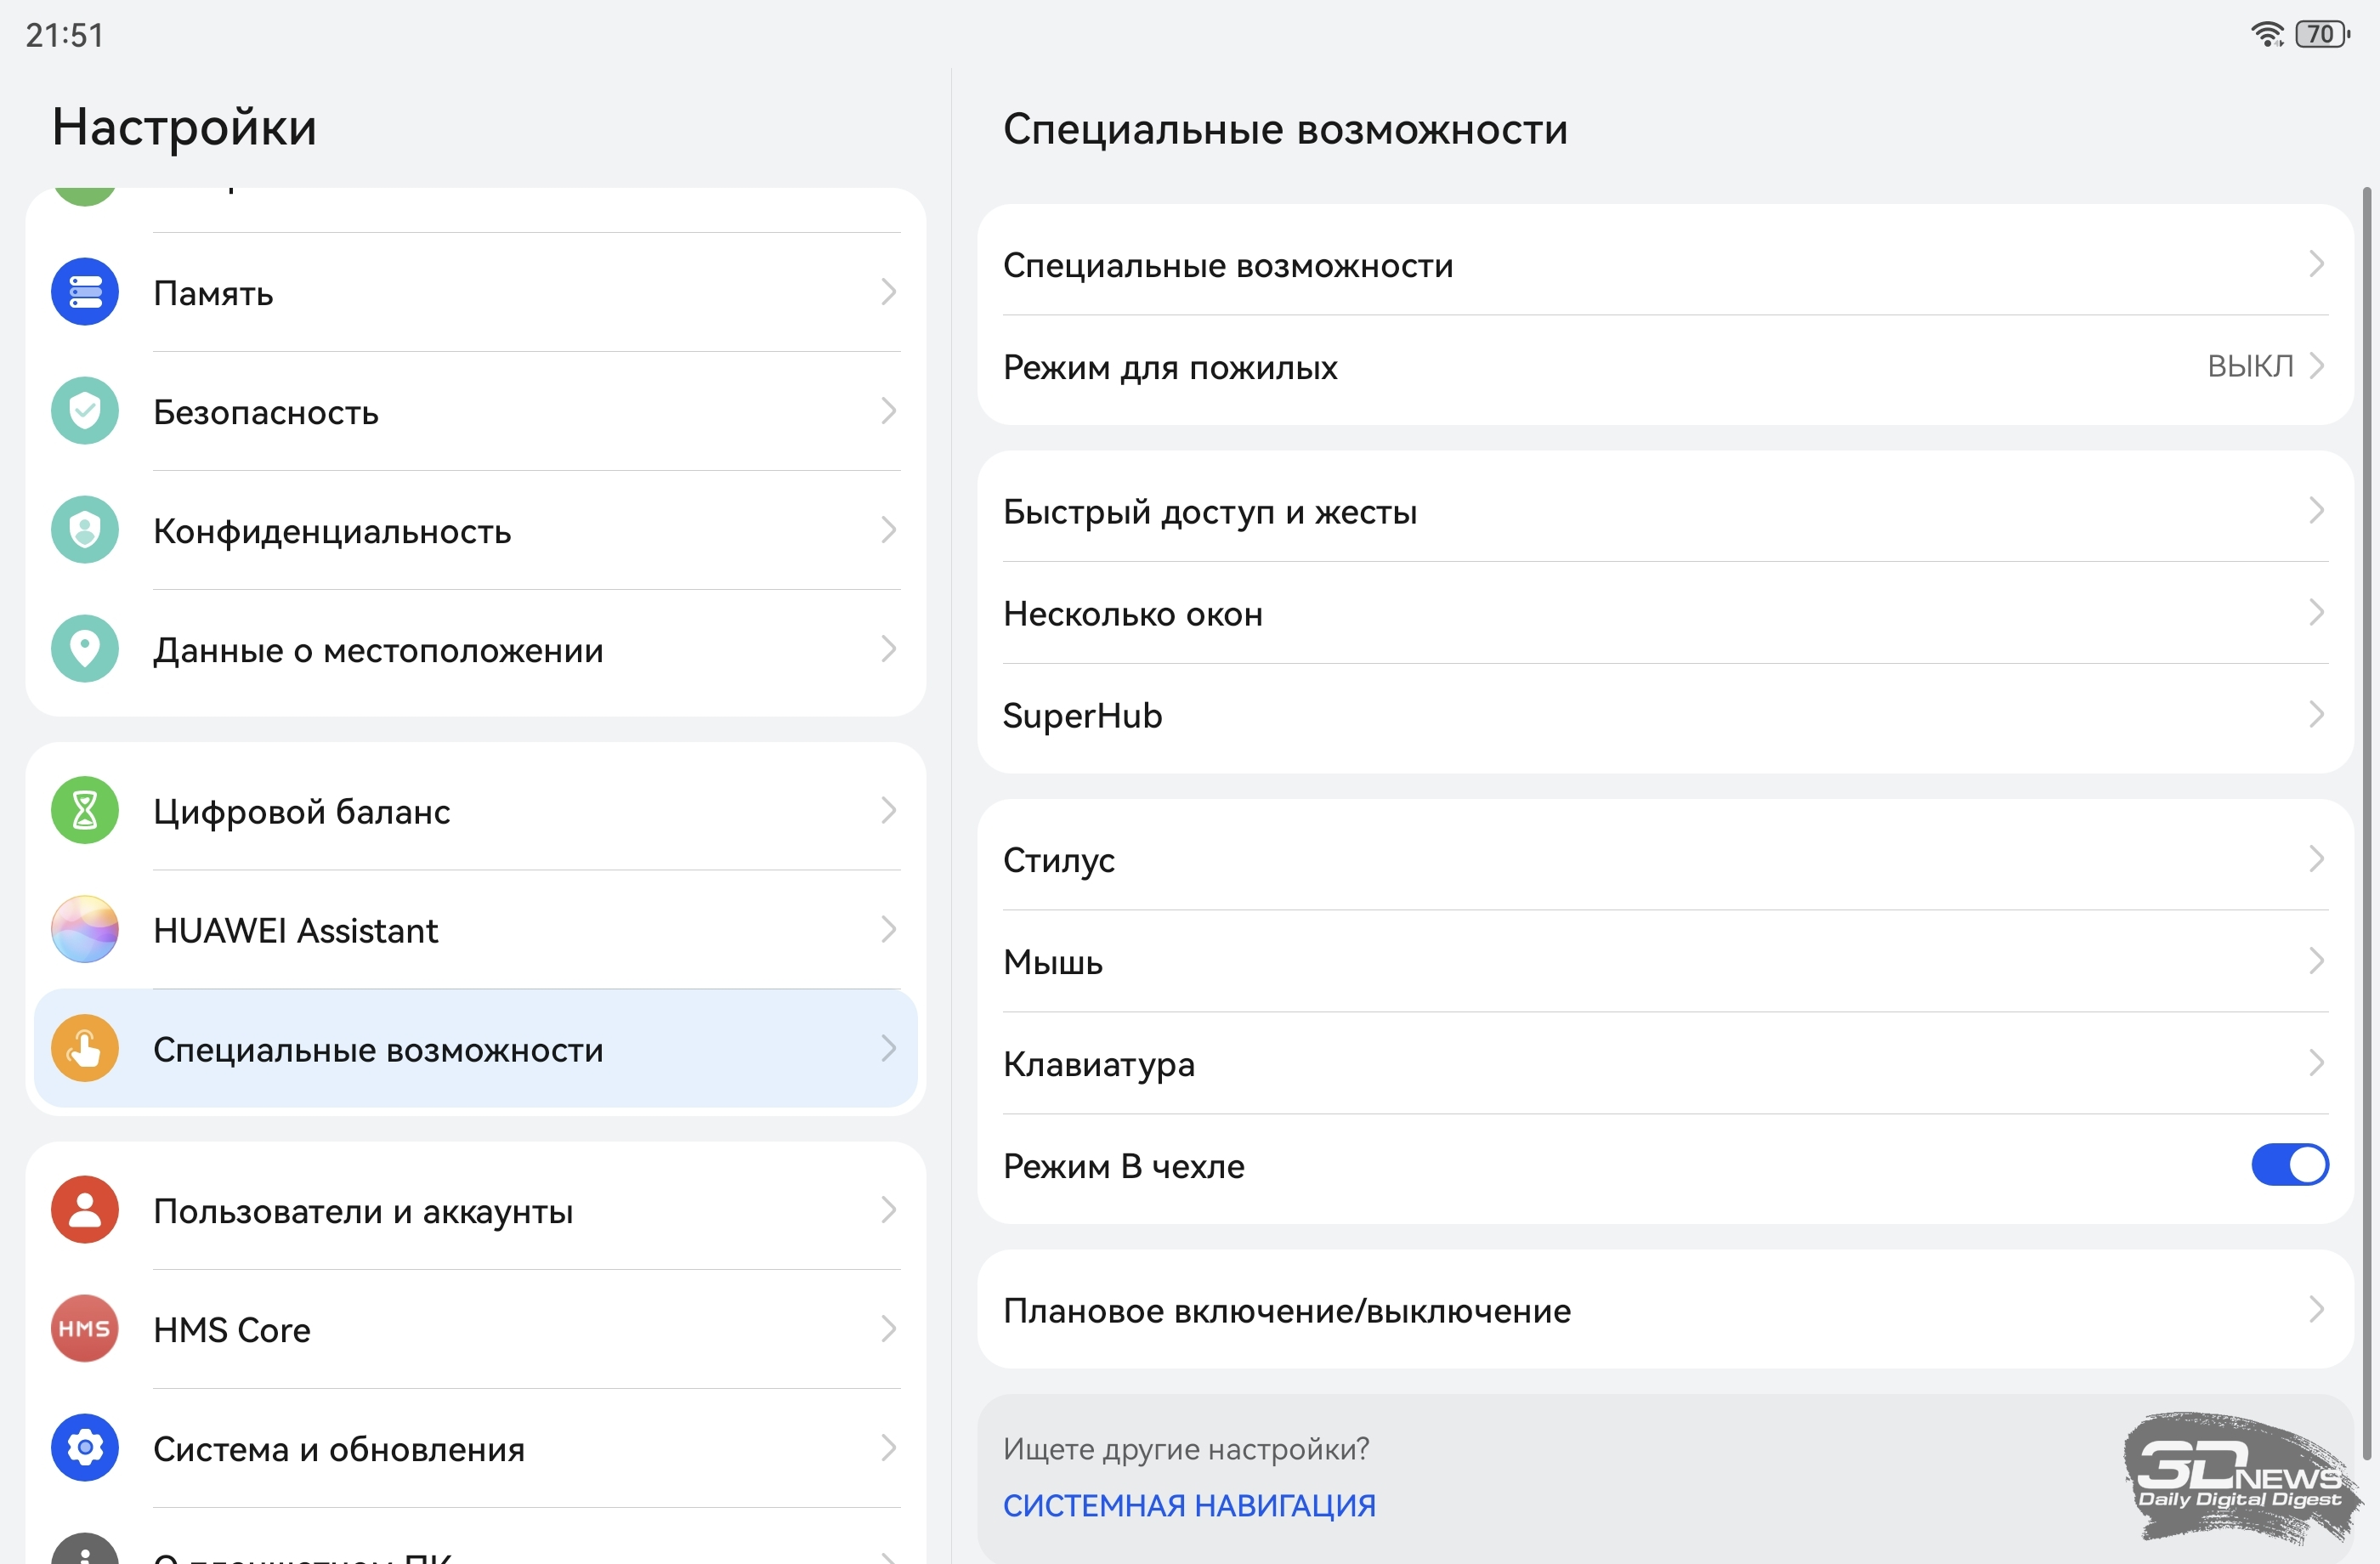The height and width of the screenshot is (1564, 2380).
Task: Click the location pin icon
Action: [85, 649]
